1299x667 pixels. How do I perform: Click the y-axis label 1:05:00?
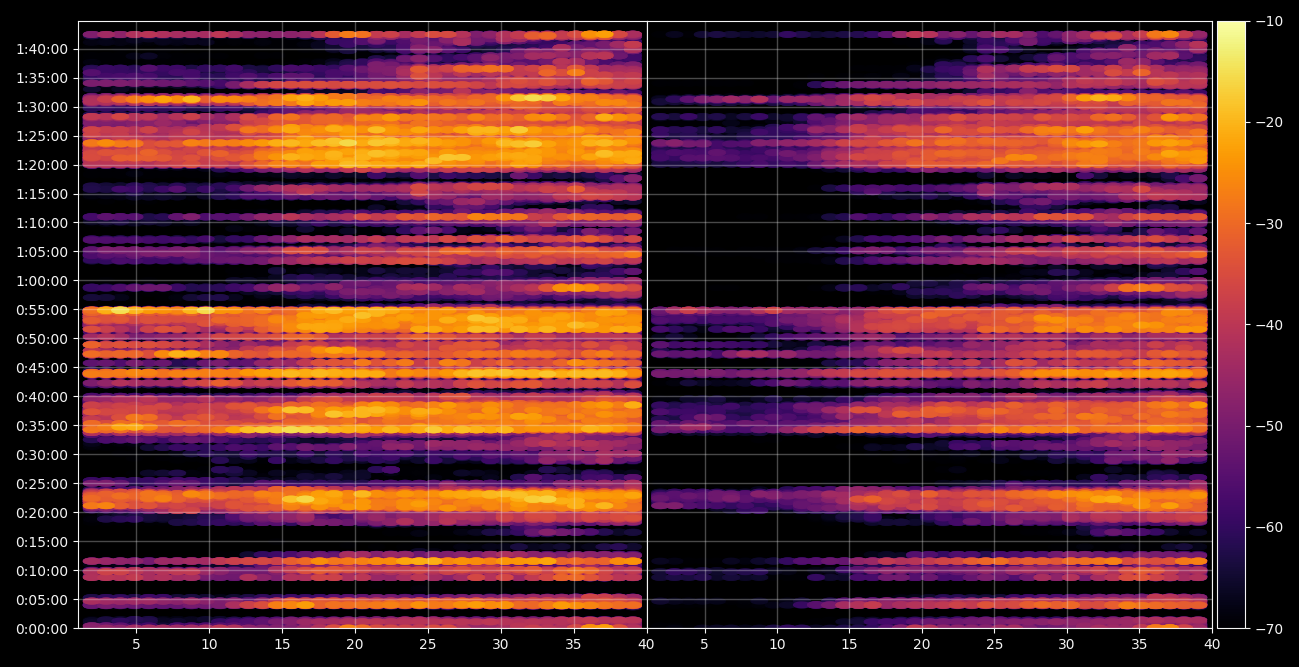click(42, 252)
